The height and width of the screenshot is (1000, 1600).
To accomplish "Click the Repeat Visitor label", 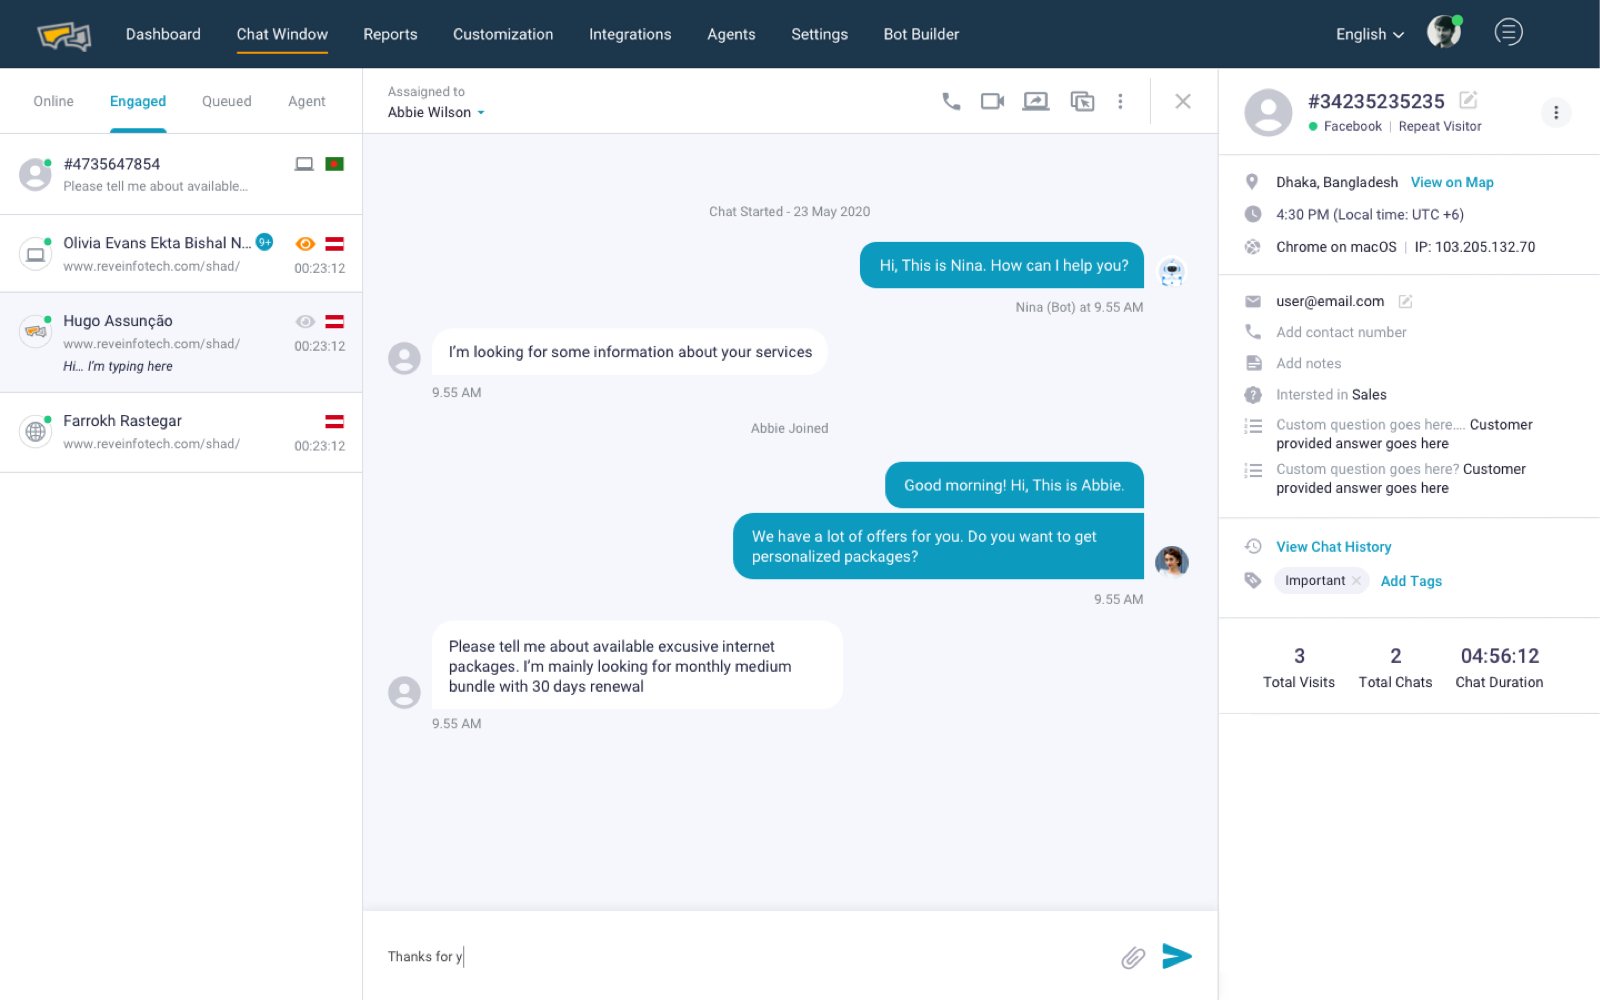I will (1440, 126).
